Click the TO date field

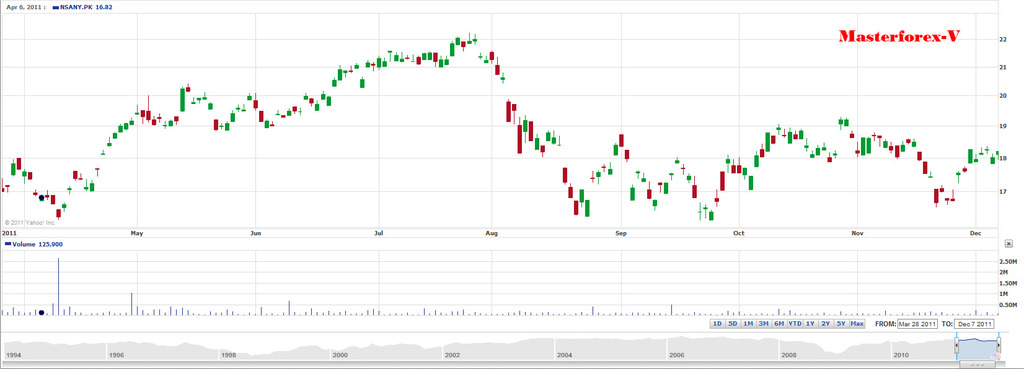click(x=975, y=324)
